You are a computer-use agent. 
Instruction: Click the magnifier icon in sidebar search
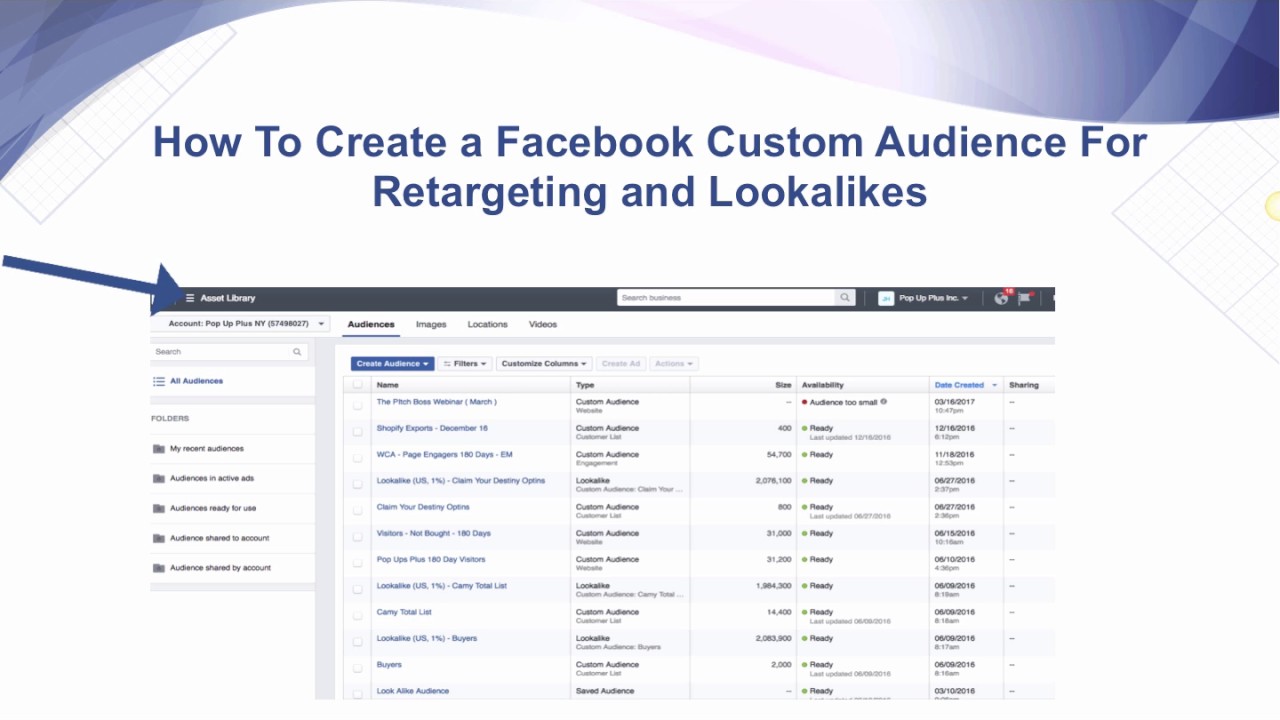point(297,352)
